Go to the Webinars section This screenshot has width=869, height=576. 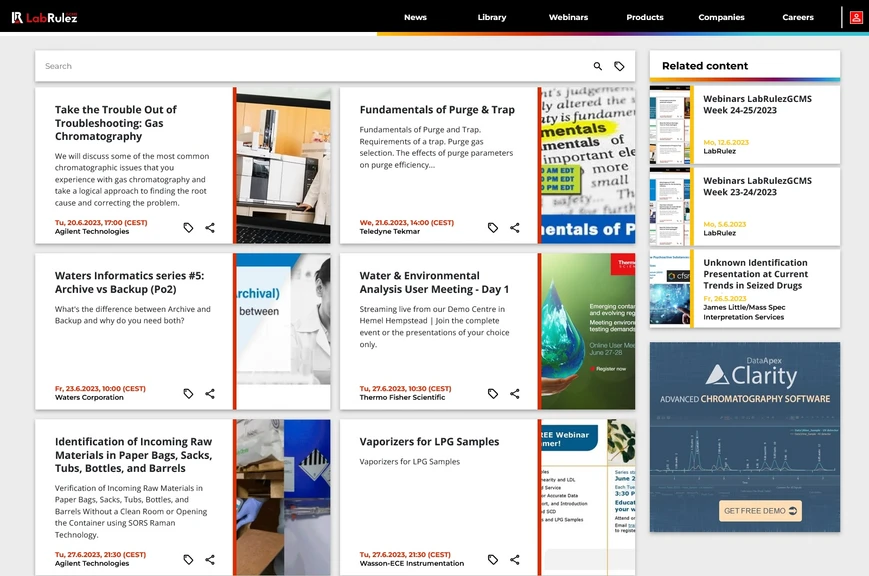tap(568, 17)
